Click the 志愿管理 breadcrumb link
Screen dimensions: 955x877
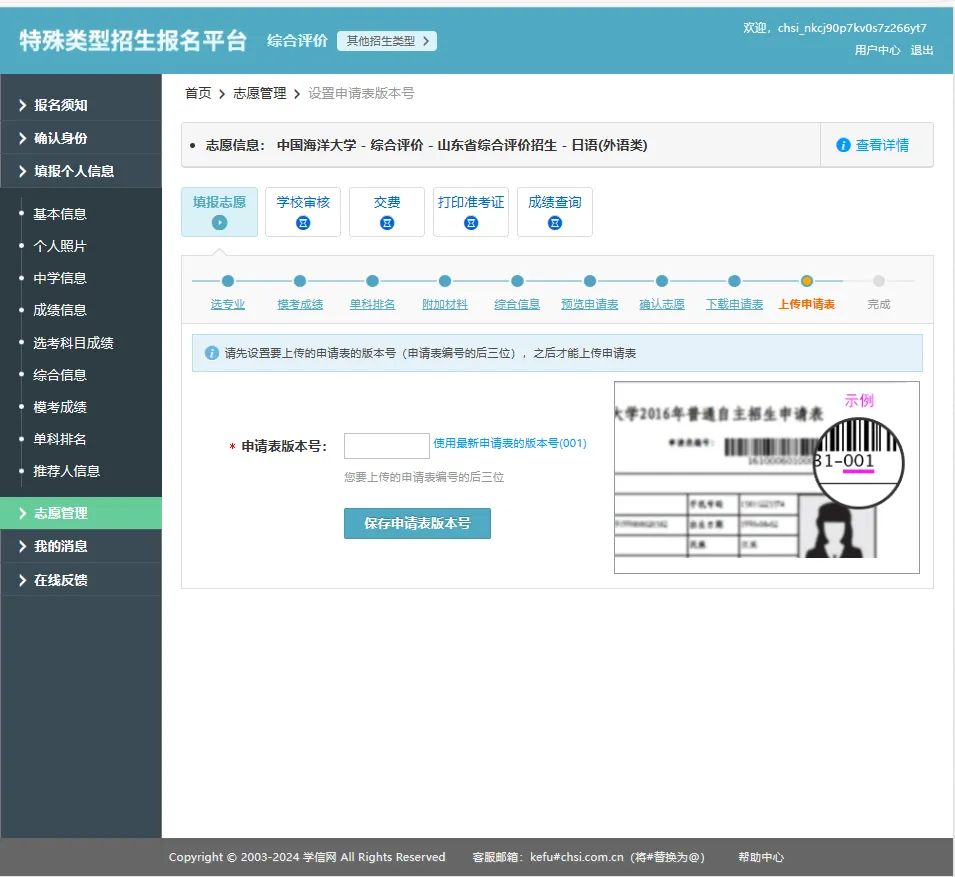(x=259, y=93)
